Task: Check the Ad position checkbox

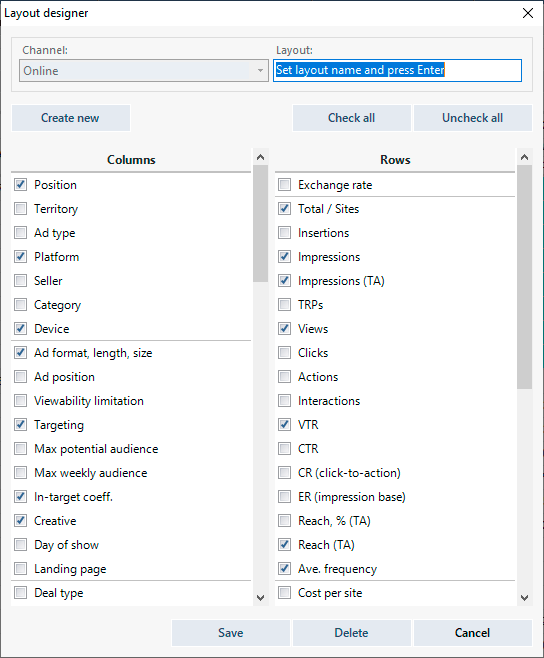Action: point(21,376)
